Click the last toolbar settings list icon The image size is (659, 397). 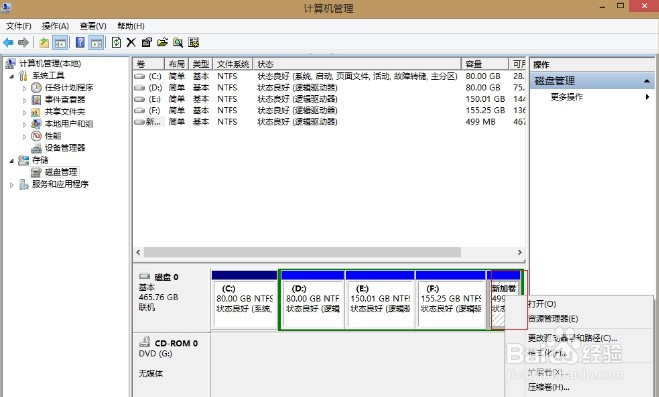pos(193,42)
